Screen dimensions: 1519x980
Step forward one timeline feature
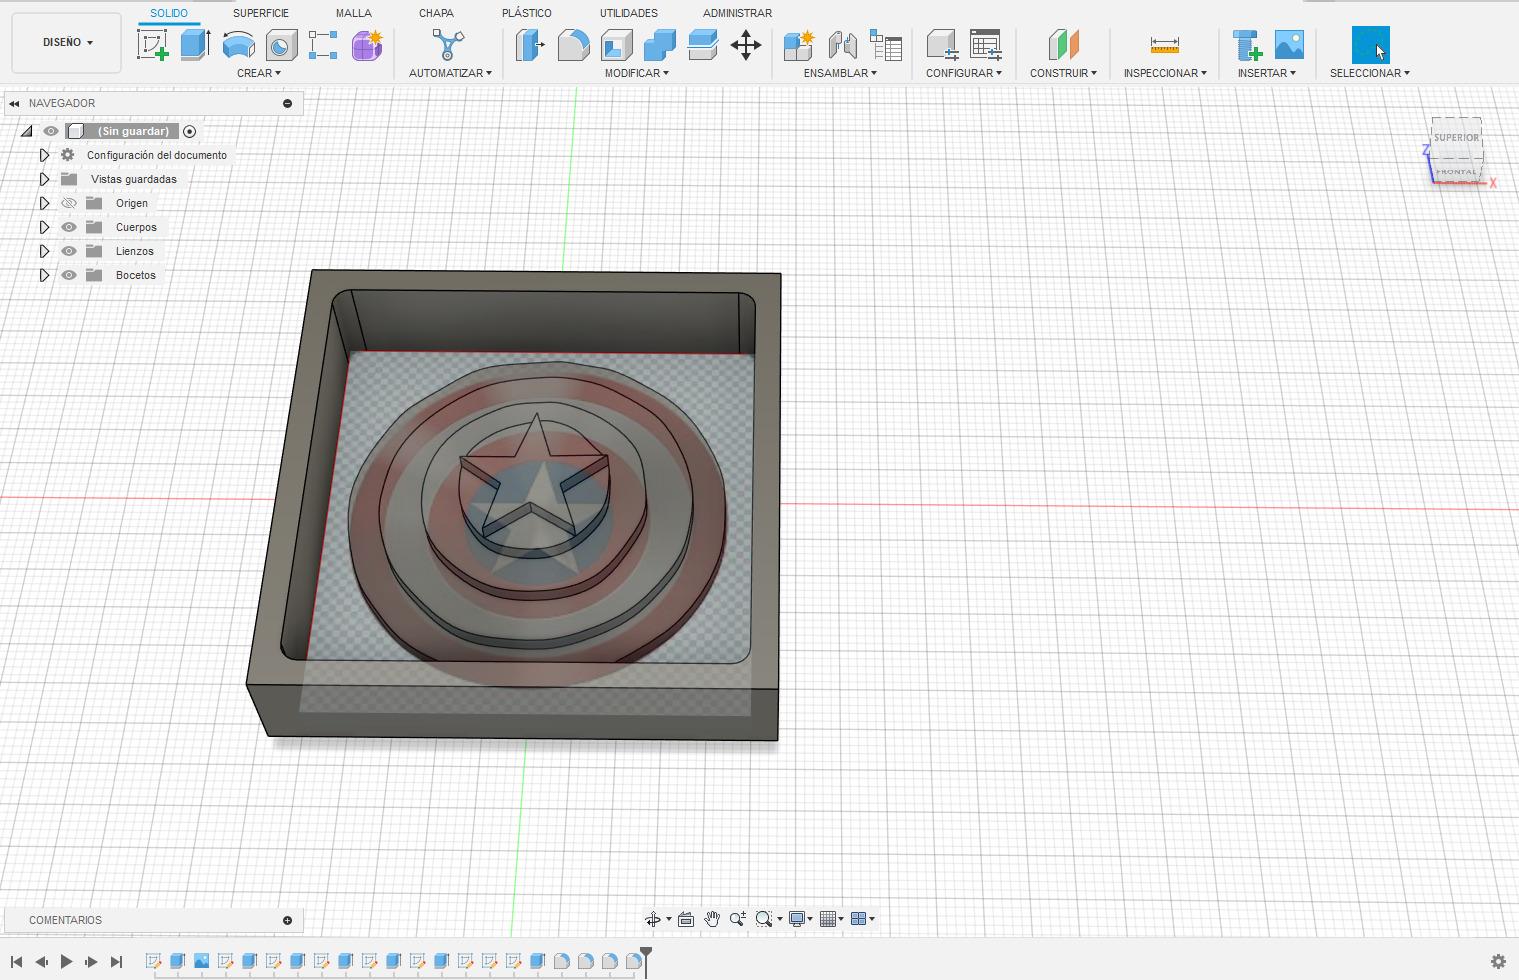coord(91,962)
